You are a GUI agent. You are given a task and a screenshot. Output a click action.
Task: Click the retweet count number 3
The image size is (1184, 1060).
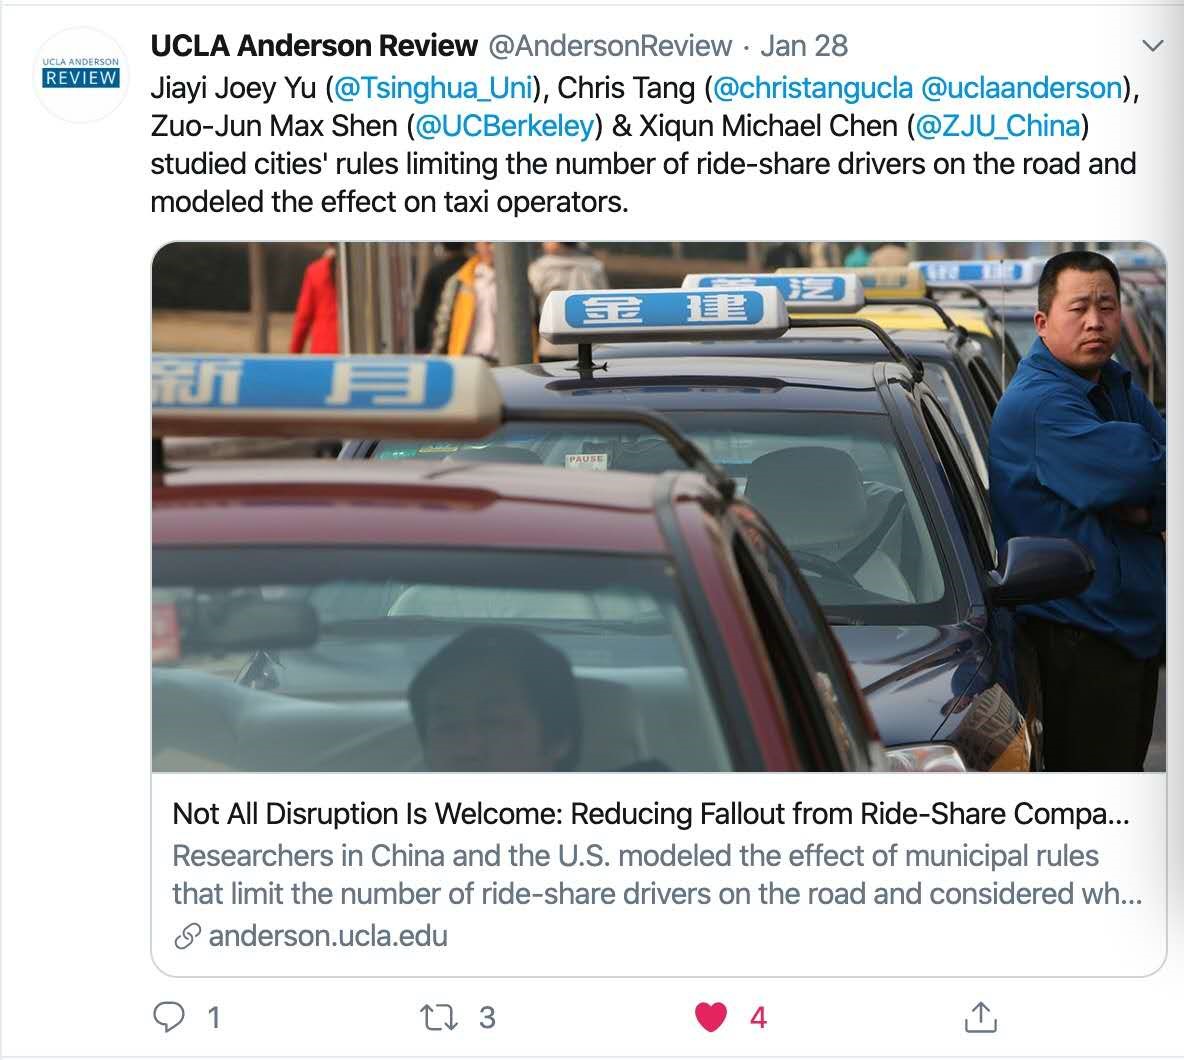point(487,1018)
